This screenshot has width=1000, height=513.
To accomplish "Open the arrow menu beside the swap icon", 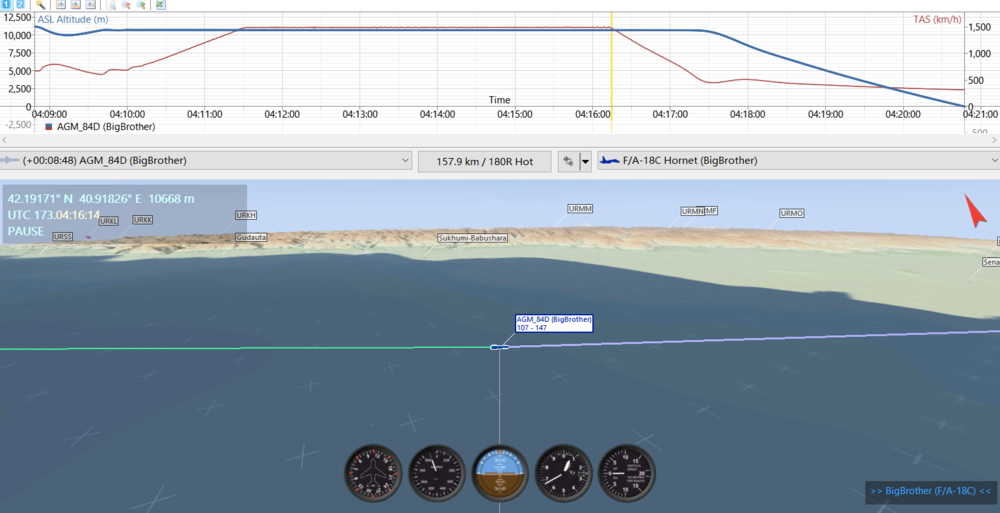I will point(585,161).
